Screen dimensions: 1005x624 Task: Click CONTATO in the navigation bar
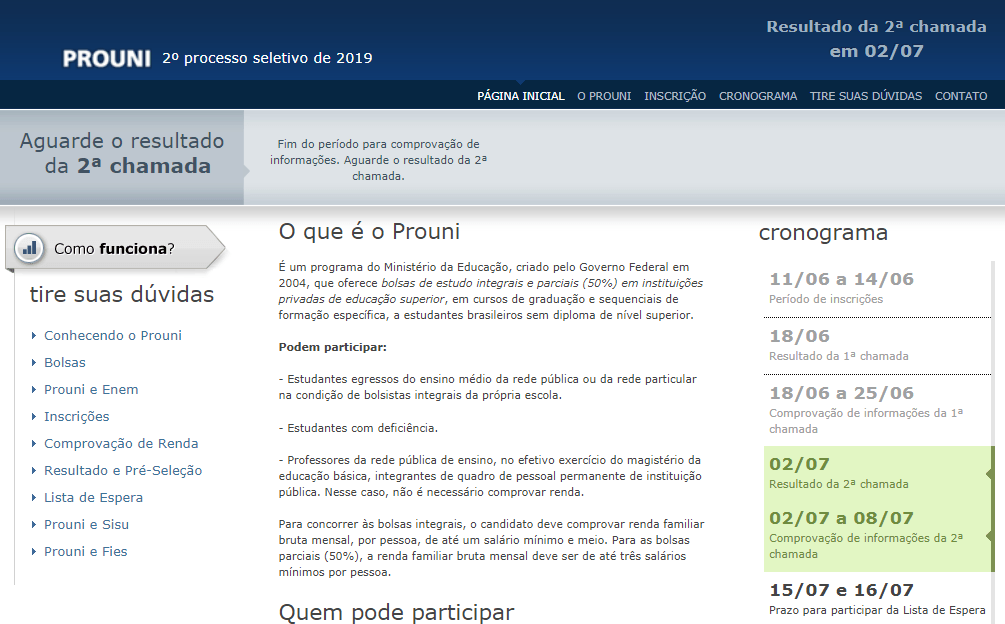960,96
